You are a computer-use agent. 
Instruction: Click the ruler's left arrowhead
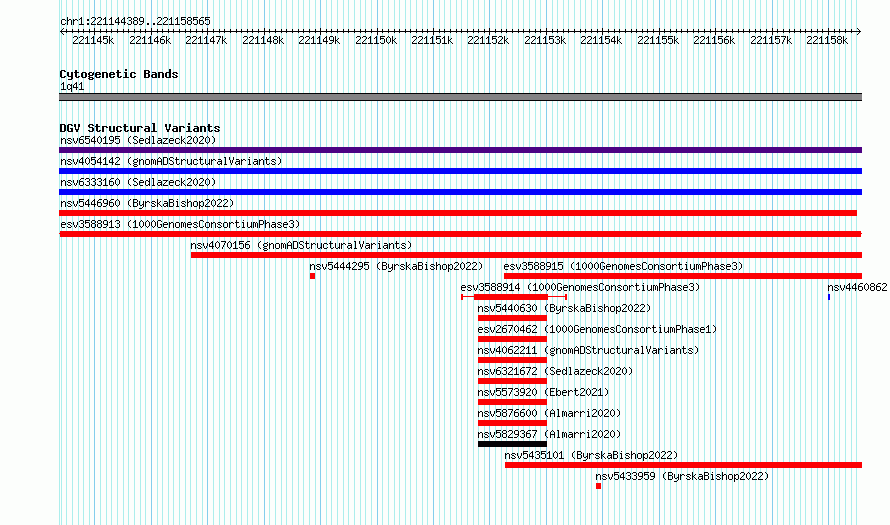[x=62, y=32]
